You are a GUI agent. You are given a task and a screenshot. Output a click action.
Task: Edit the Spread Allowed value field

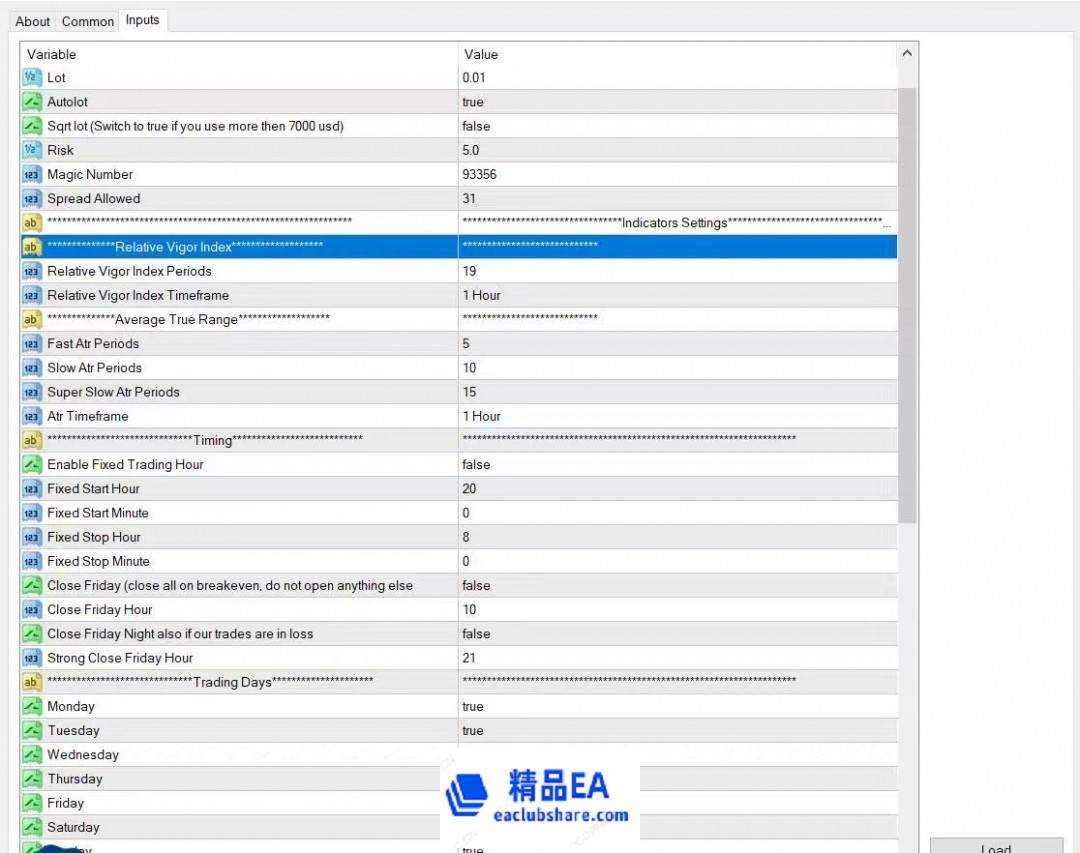click(x=677, y=199)
